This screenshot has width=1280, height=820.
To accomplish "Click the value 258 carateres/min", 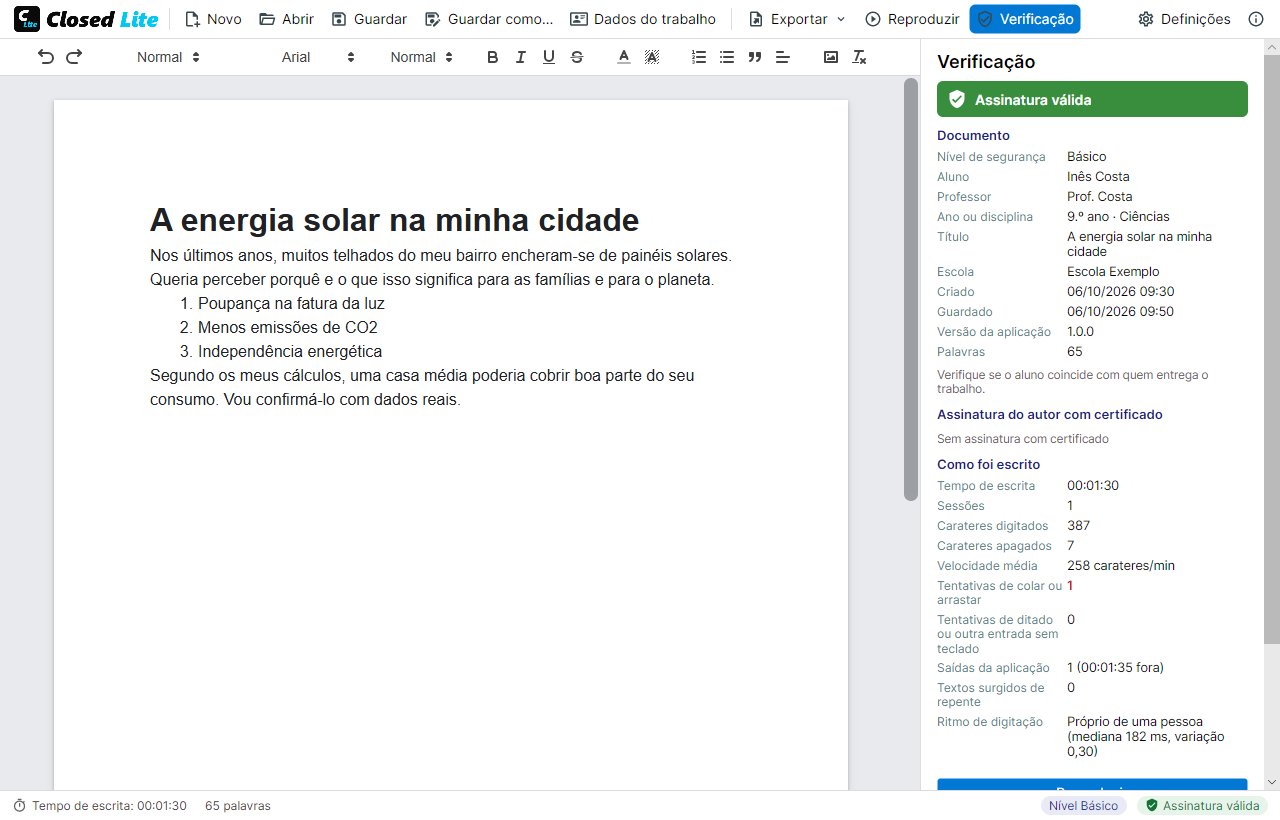I will 1121,565.
